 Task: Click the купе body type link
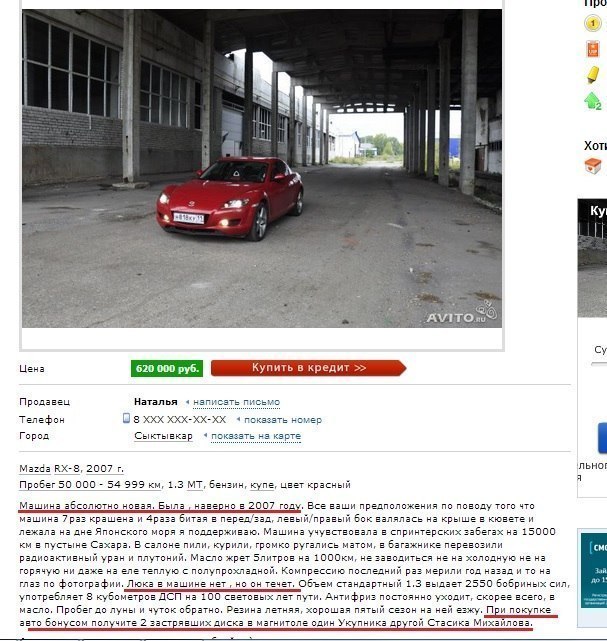262,485
